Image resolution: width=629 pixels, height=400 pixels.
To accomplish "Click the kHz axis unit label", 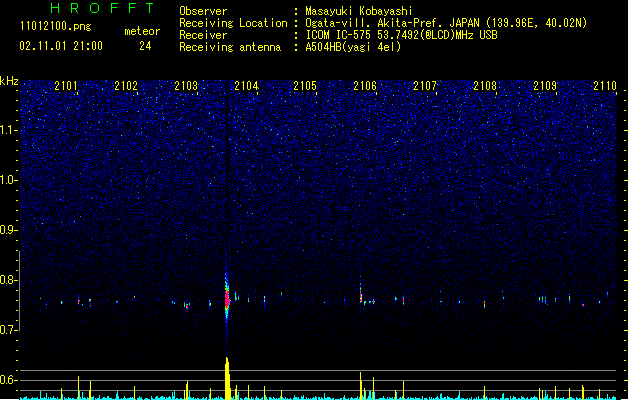I will (9, 81).
